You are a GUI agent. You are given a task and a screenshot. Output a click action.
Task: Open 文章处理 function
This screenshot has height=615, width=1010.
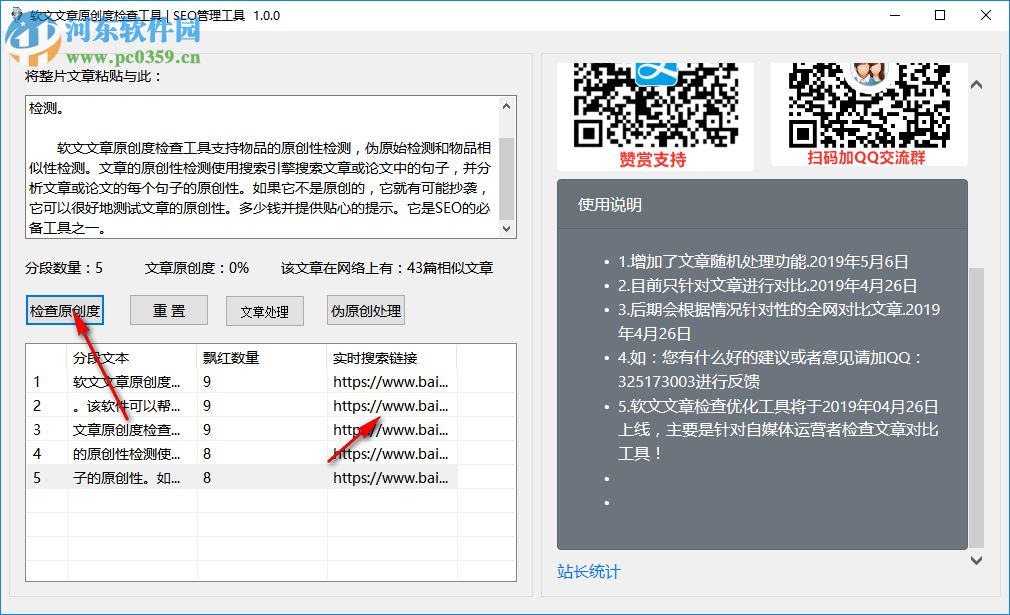coord(264,312)
